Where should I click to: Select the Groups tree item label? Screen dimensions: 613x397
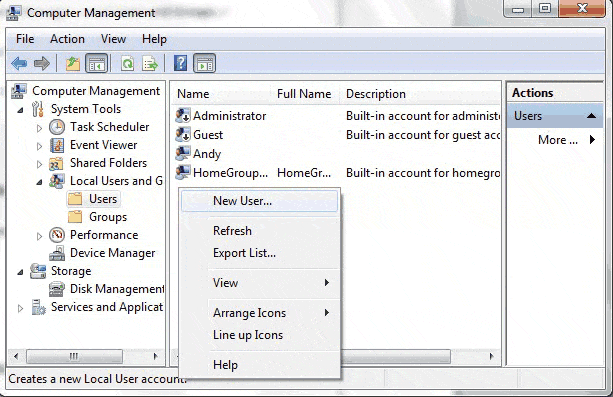click(108, 217)
